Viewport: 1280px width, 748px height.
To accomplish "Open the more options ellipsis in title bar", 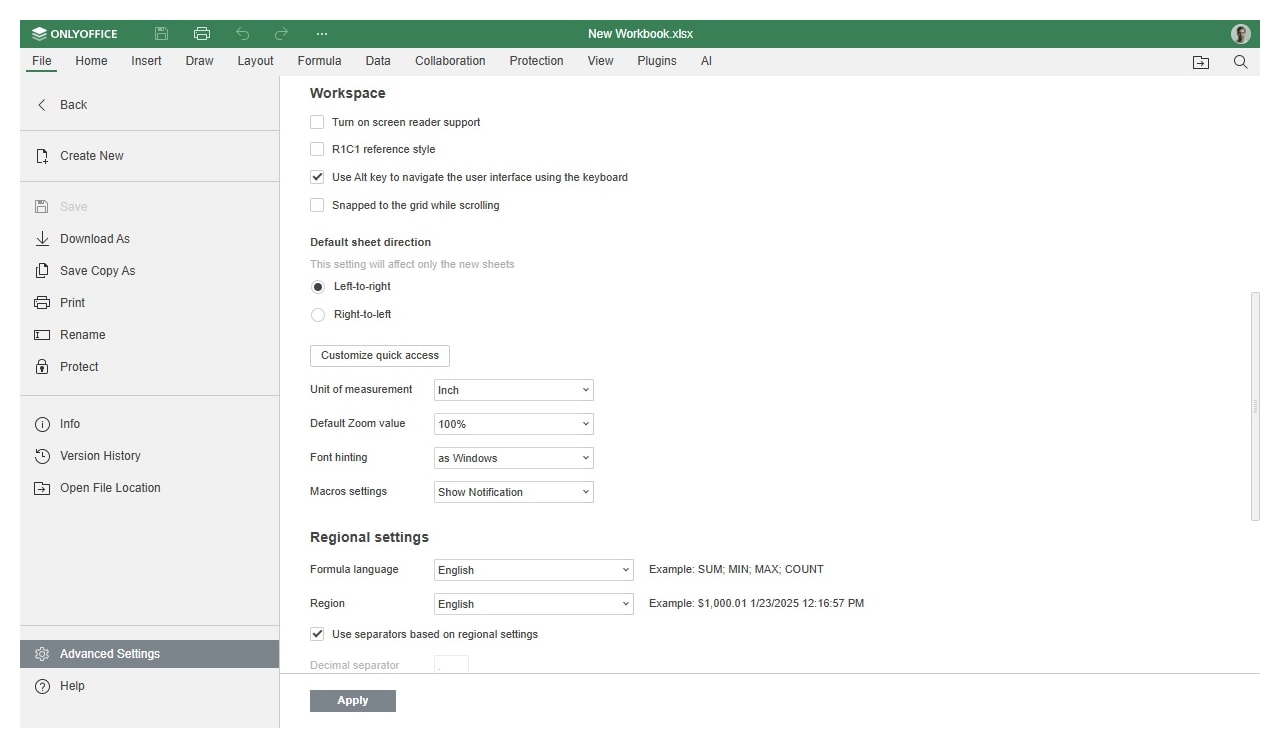I will [x=322, y=33].
